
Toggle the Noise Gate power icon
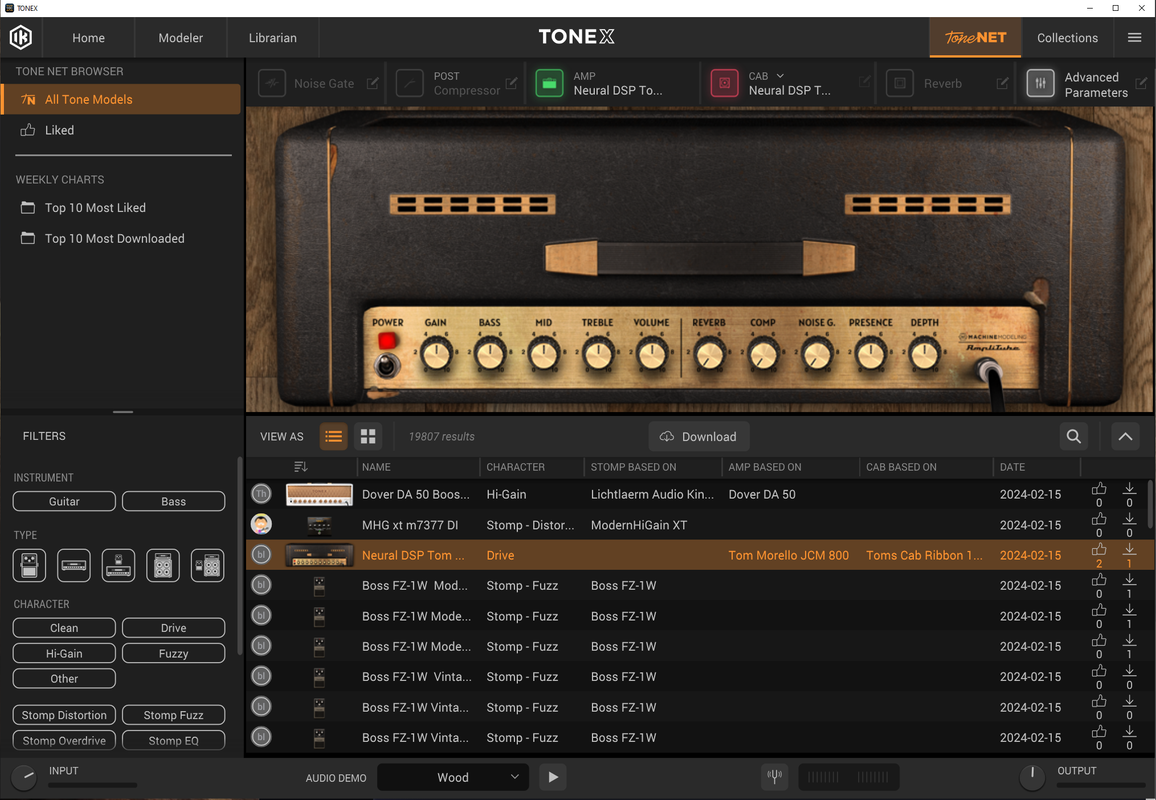point(272,83)
